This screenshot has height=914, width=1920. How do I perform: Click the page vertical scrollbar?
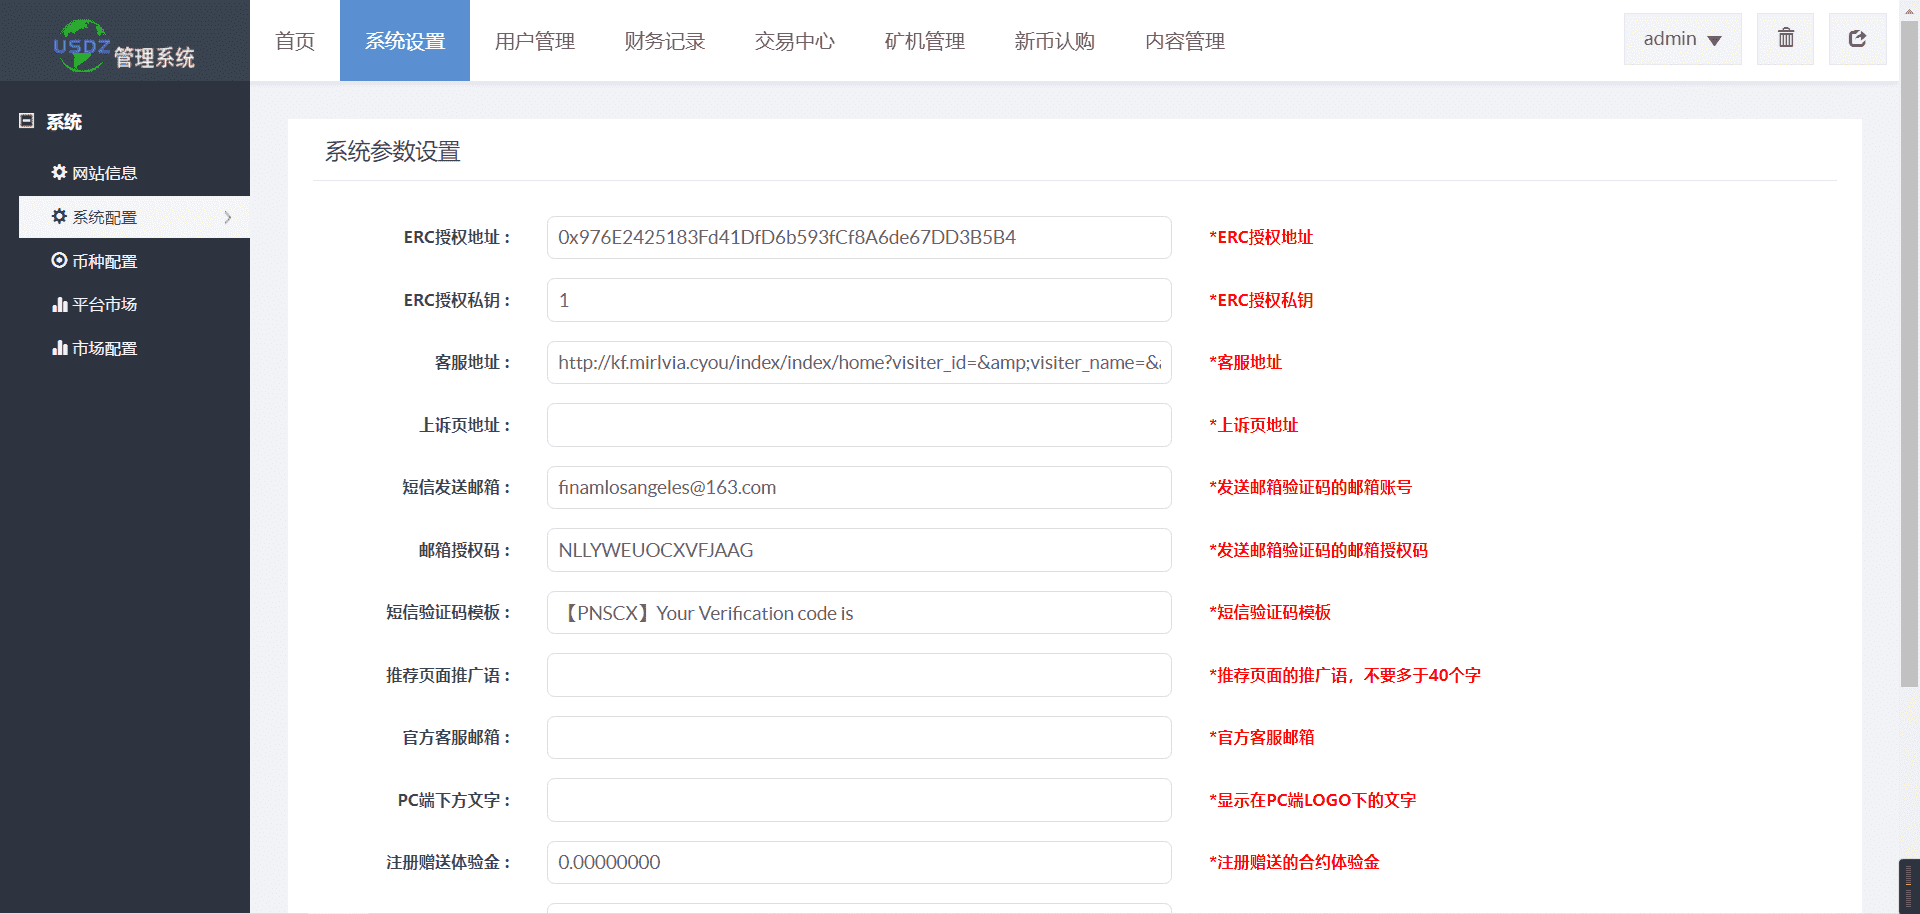(1909, 350)
